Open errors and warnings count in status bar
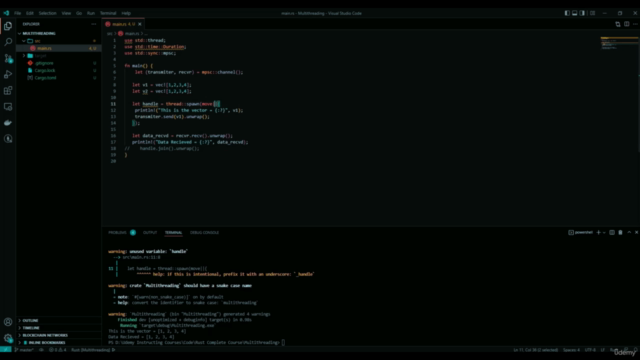 [x=58, y=350]
